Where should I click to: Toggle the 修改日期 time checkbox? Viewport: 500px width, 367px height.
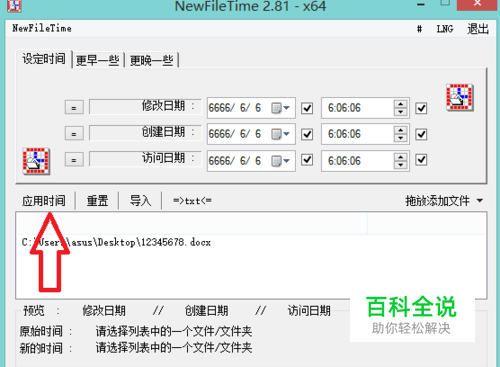tap(421, 108)
